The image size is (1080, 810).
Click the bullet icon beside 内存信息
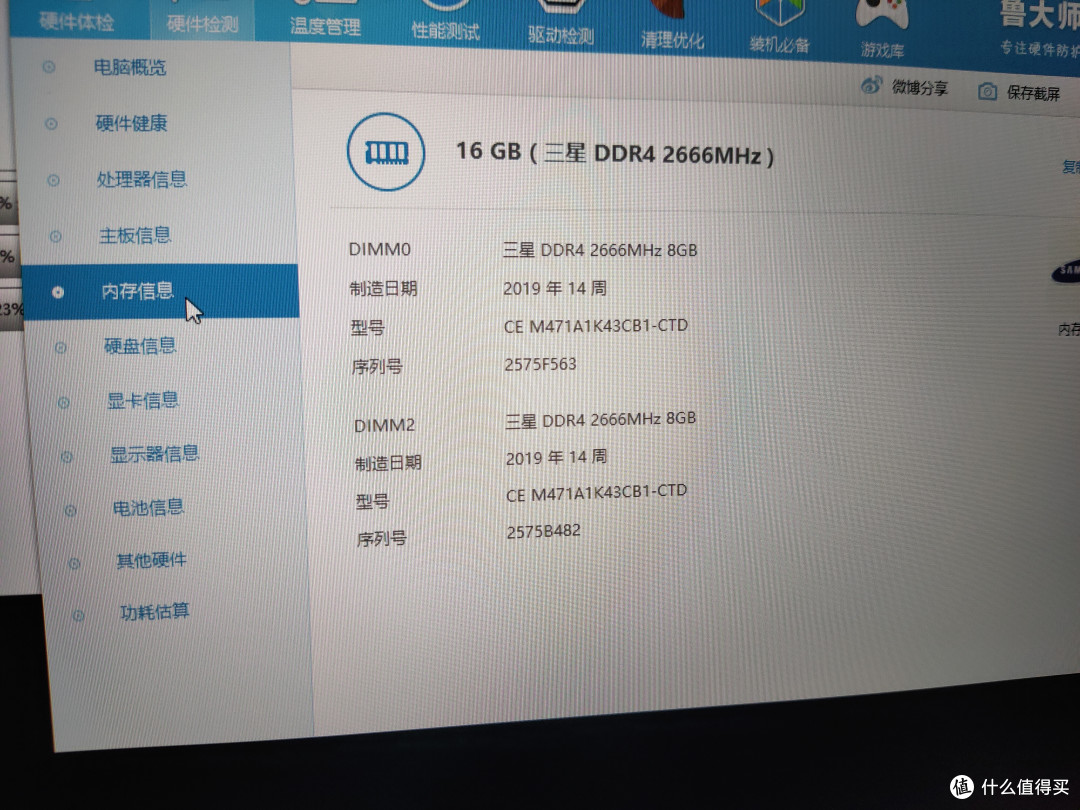point(58,293)
